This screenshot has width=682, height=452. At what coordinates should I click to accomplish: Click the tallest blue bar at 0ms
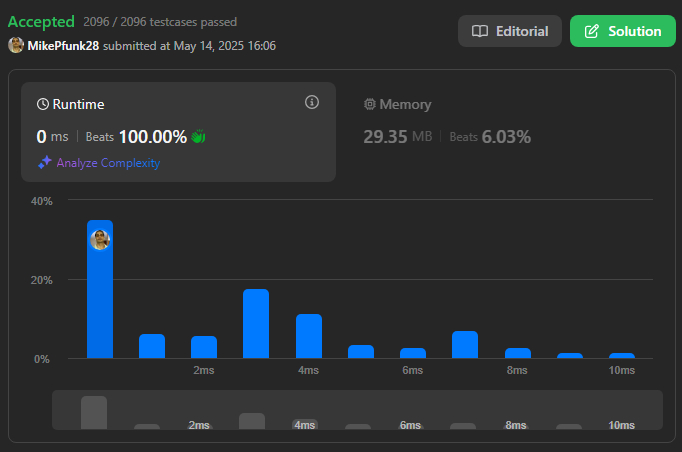pyautogui.click(x=100, y=289)
